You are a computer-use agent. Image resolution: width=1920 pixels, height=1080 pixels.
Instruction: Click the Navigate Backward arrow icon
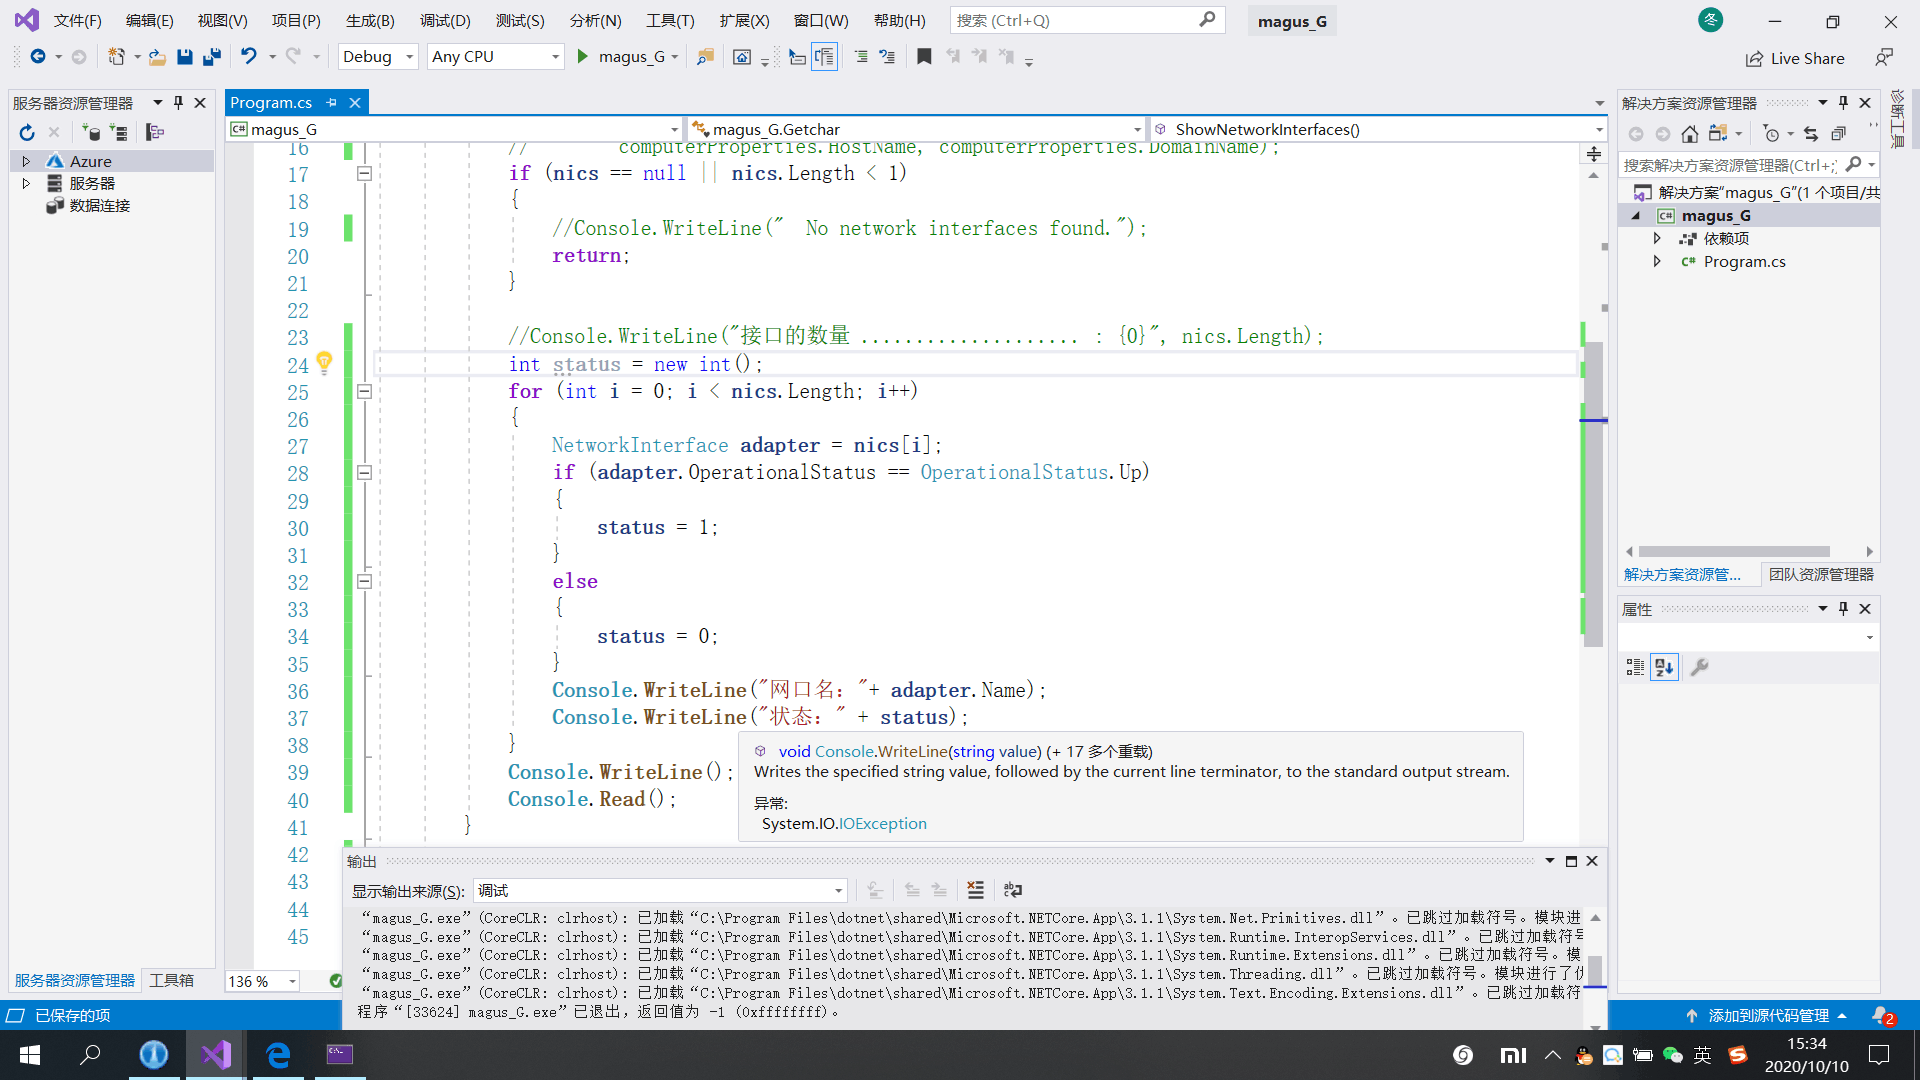click(37, 57)
